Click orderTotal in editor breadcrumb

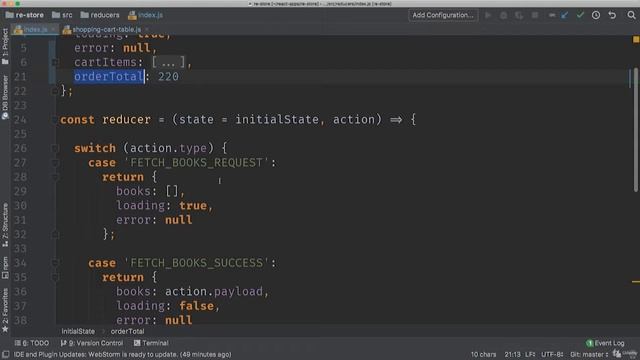click(x=127, y=331)
